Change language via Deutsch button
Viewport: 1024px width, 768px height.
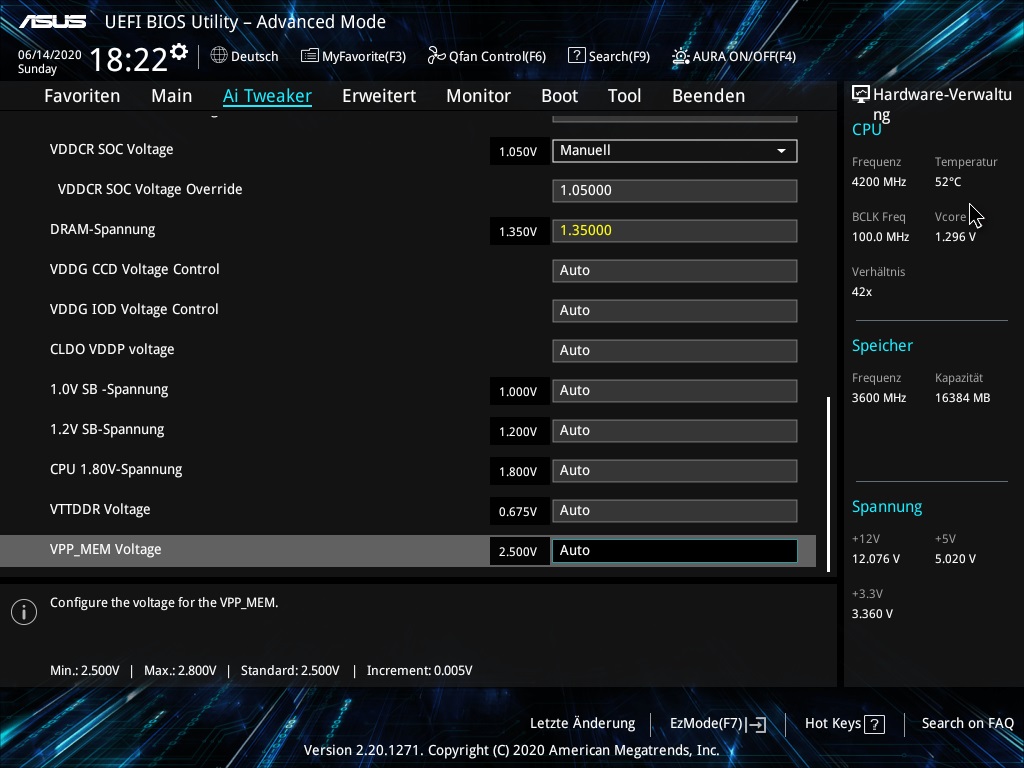pos(244,56)
